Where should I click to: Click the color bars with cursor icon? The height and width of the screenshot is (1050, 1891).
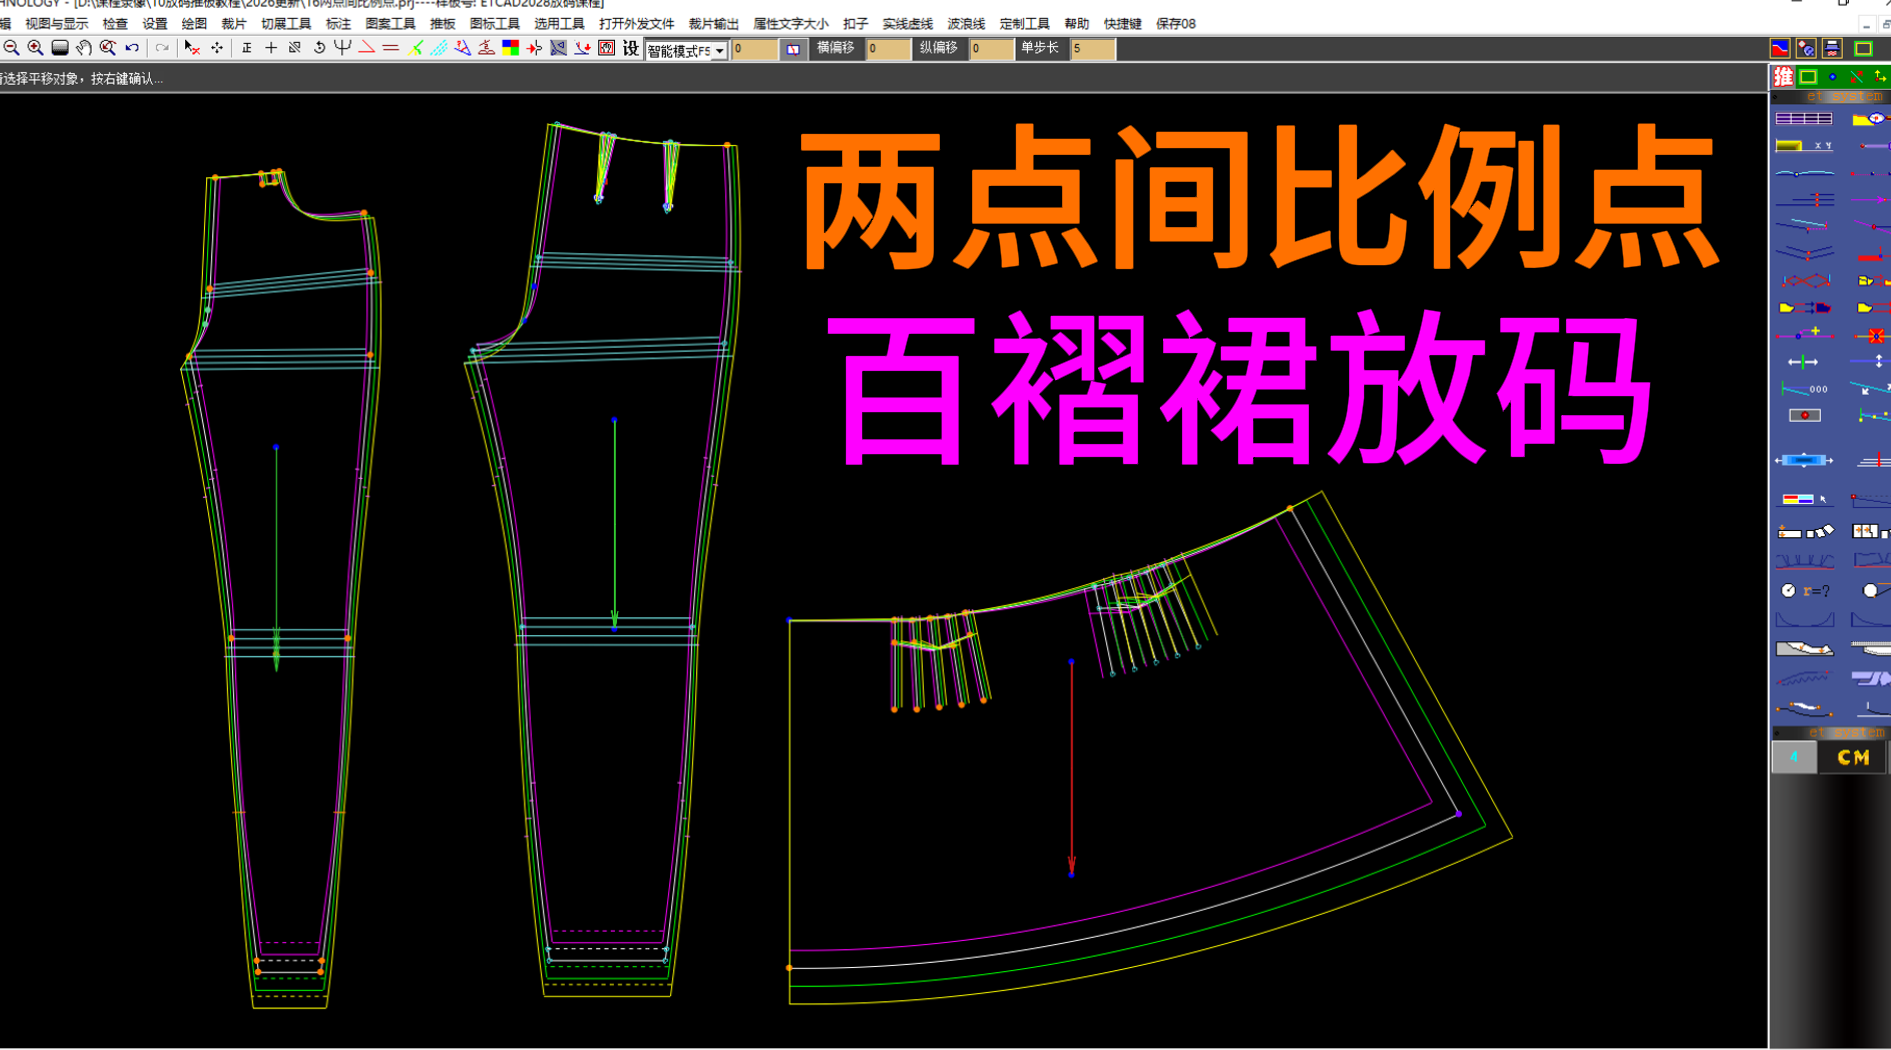point(1804,499)
